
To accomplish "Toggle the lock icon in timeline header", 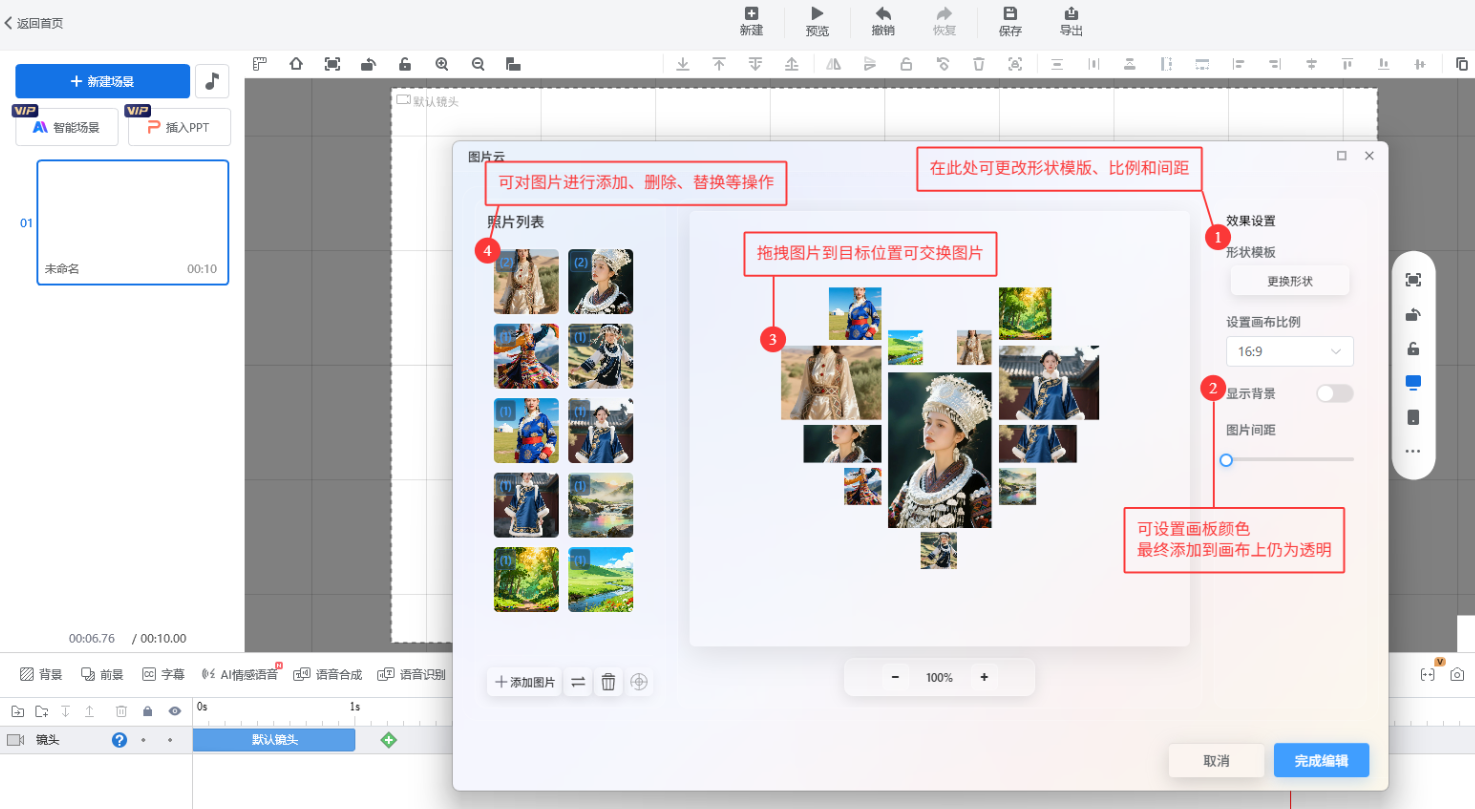I will 148,711.
